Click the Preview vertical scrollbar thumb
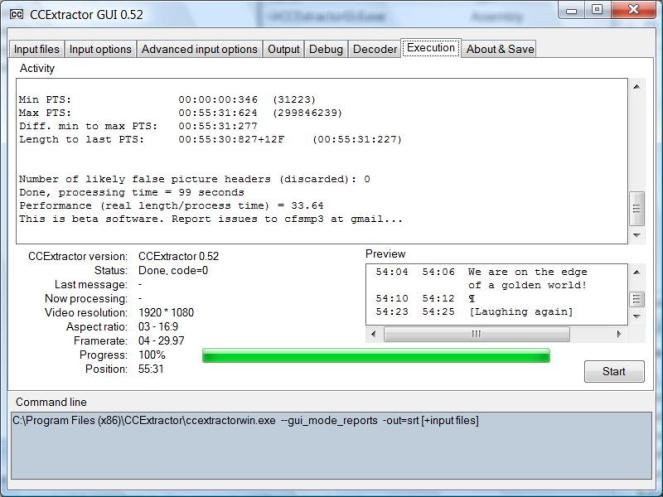The height and width of the screenshot is (497, 663). (x=636, y=299)
